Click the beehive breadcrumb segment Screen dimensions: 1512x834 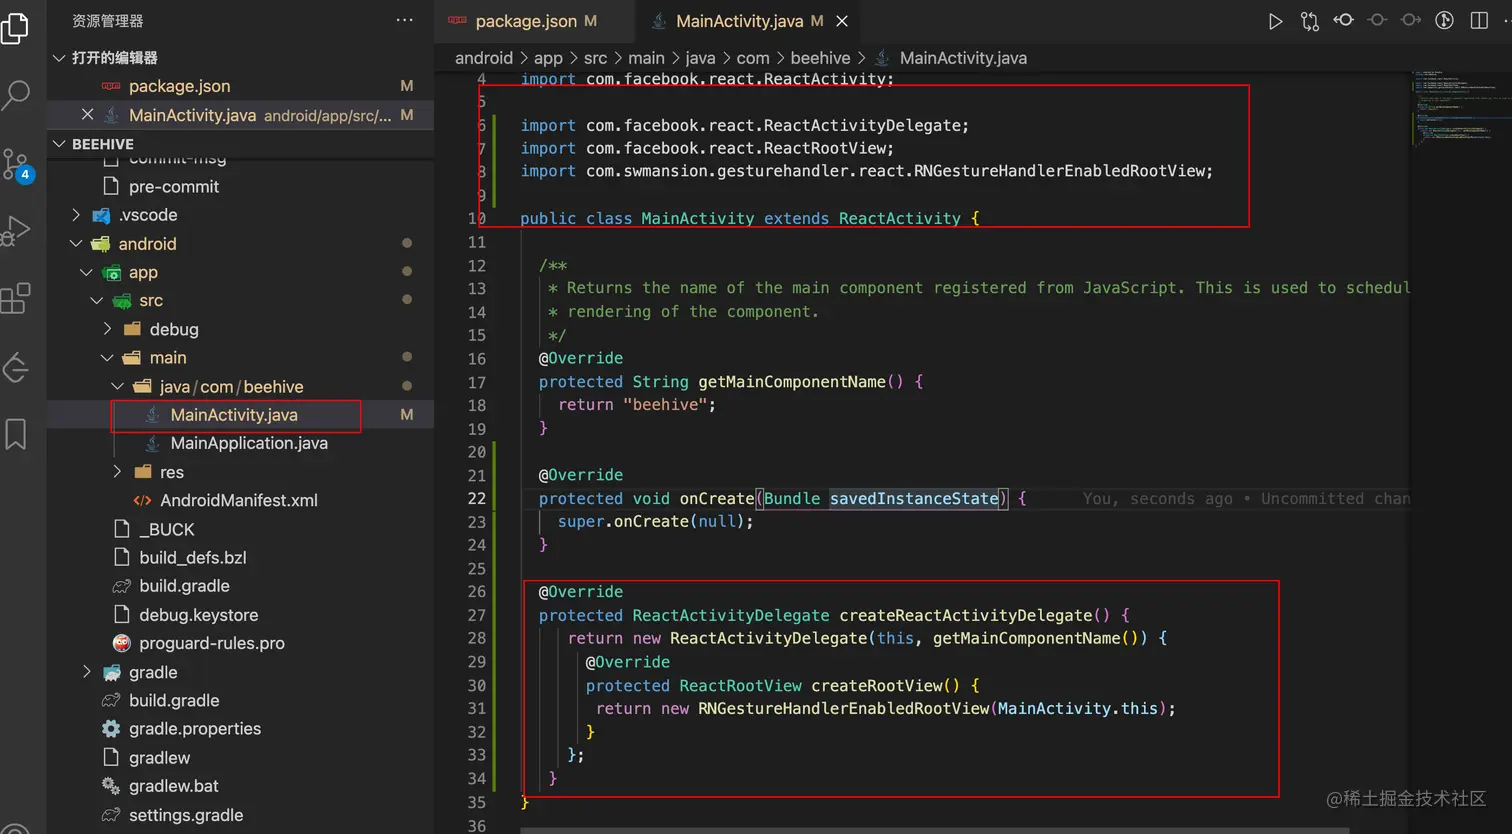tap(820, 58)
